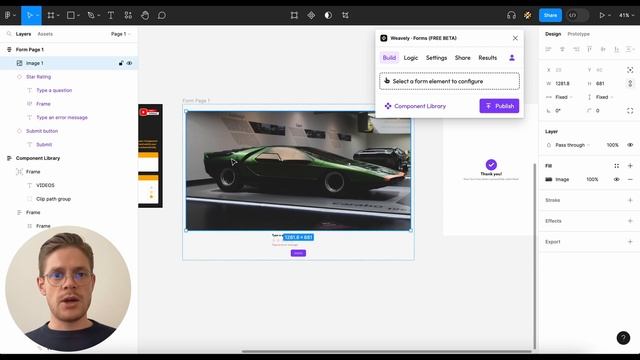The height and width of the screenshot is (360, 640).
Task: Open present options arrow beside play
Action: pyautogui.click(x=609, y=16)
